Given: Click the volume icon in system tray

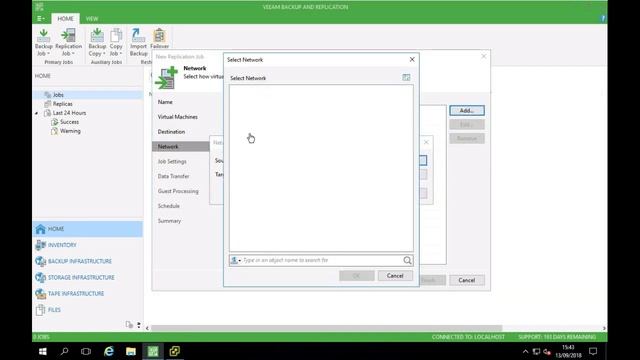Looking at the screenshot, I should pos(547,352).
